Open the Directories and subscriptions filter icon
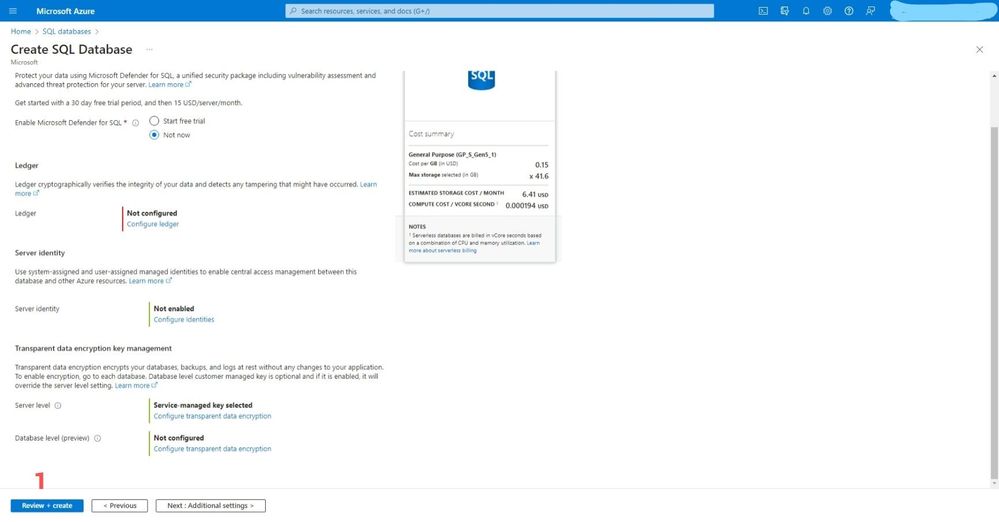Image resolution: width=999 pixels, height=522 pixels. 784,11
